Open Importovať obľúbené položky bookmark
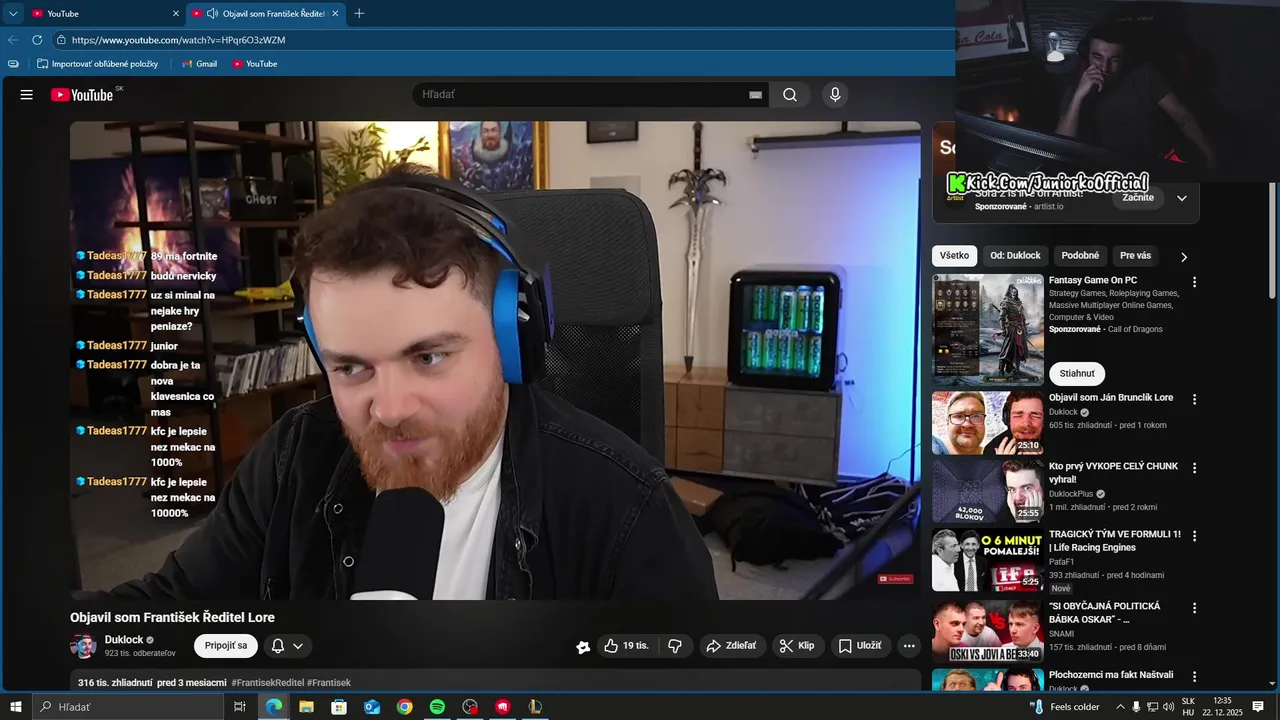The image size is (1280, 720). (97, 64)
